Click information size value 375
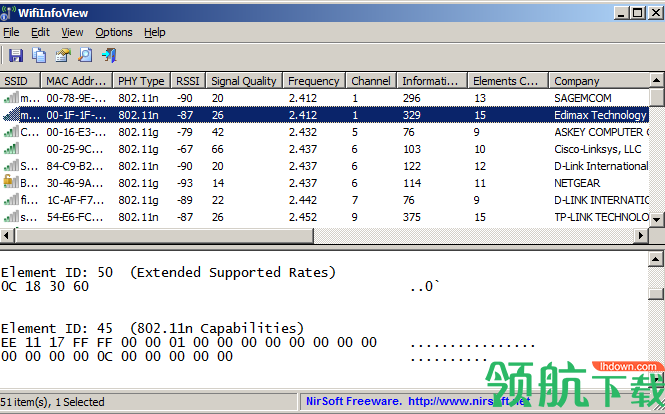This screenshot has height=414, width=665. pos(412,217)
